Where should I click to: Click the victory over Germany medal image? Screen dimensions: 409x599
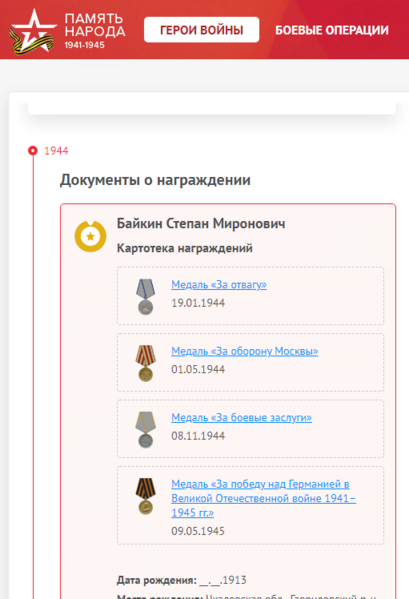[x=145, y=496]
